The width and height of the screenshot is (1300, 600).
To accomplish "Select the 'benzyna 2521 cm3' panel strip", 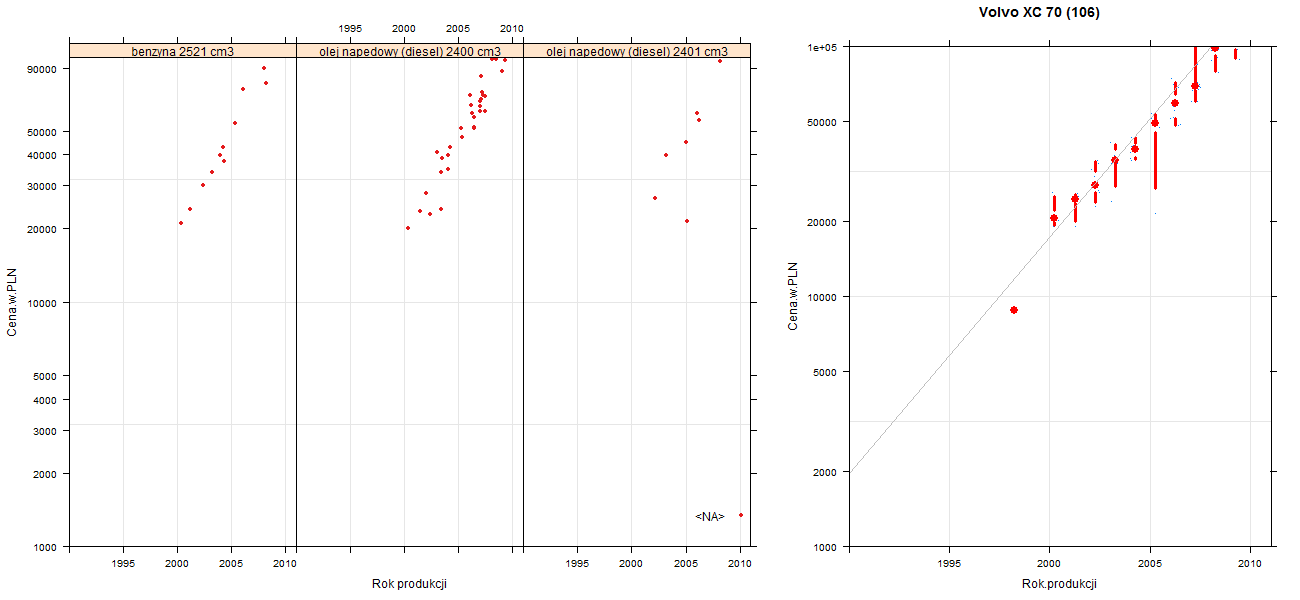I will (183, 51).
